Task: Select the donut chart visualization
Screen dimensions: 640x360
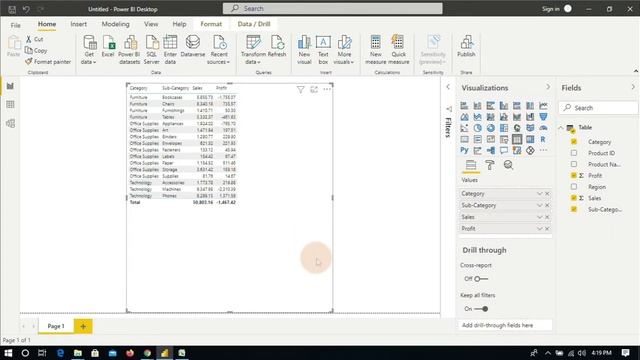Action: coord(491,128)
